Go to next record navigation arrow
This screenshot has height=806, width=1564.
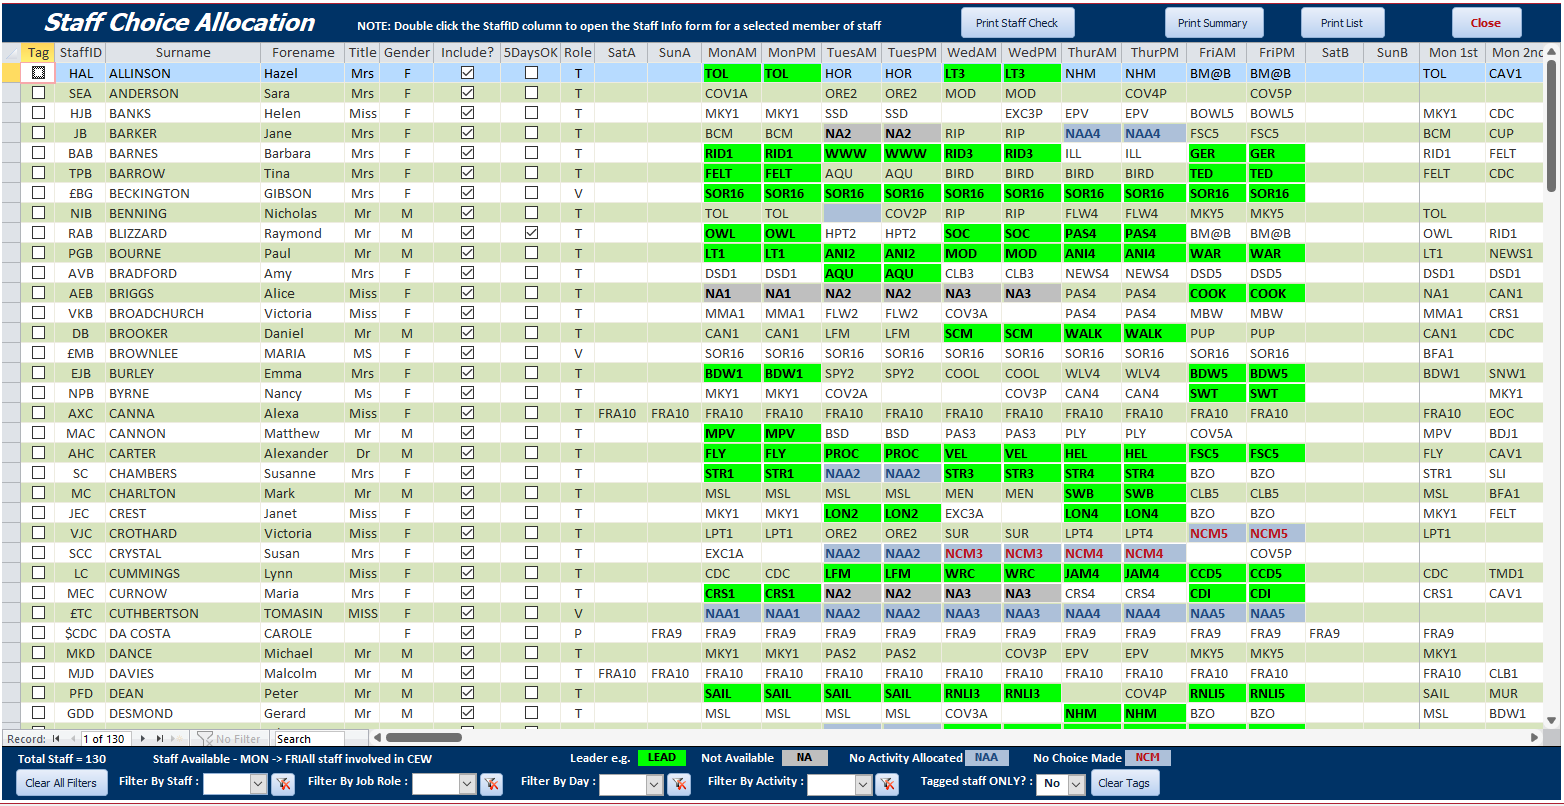pyautogui.click(x=145, y=739)
